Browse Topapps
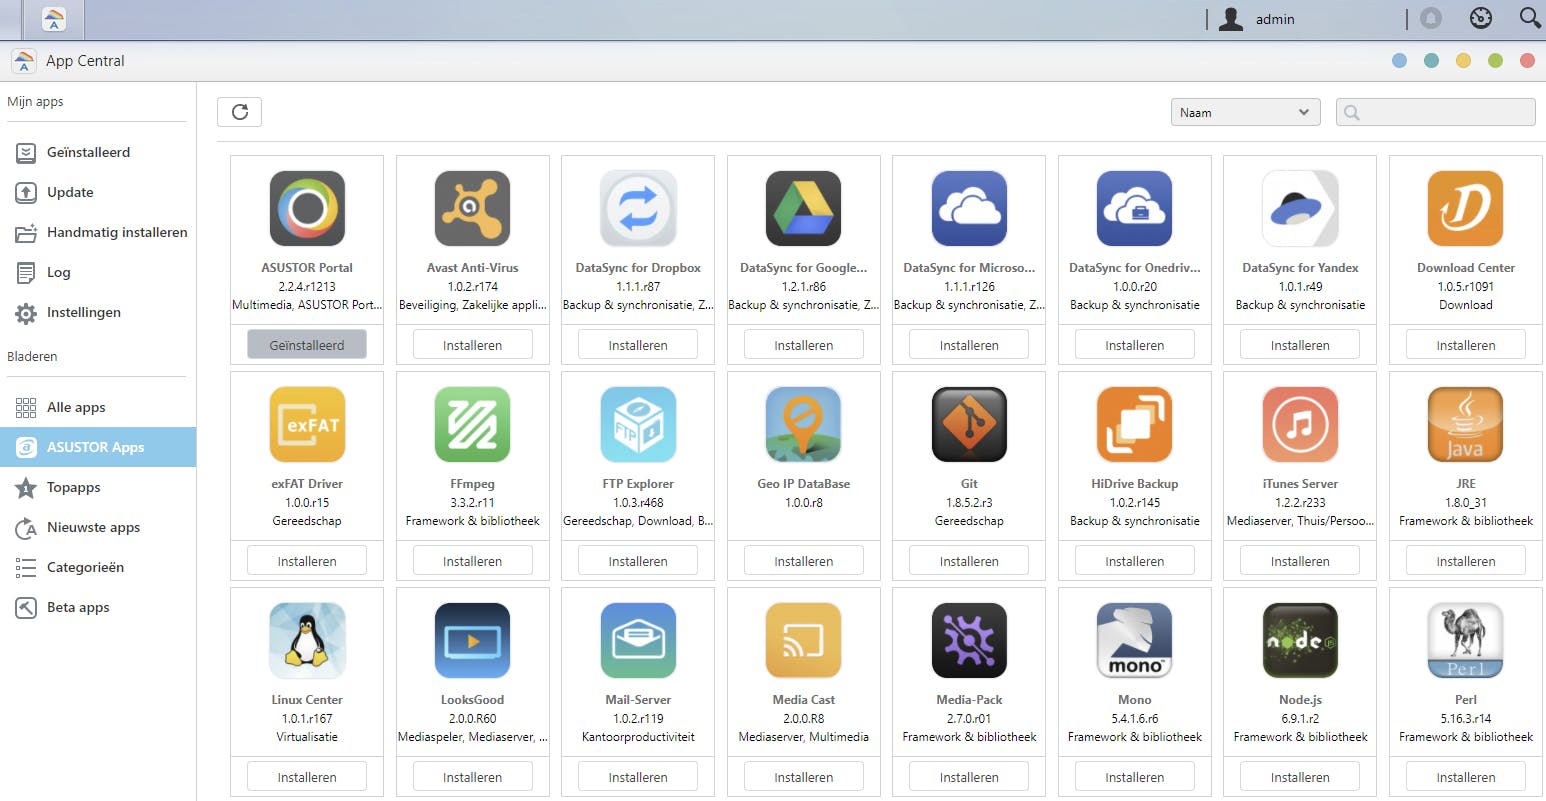The width and height of the screenshot is (1546, 801). 98,487
